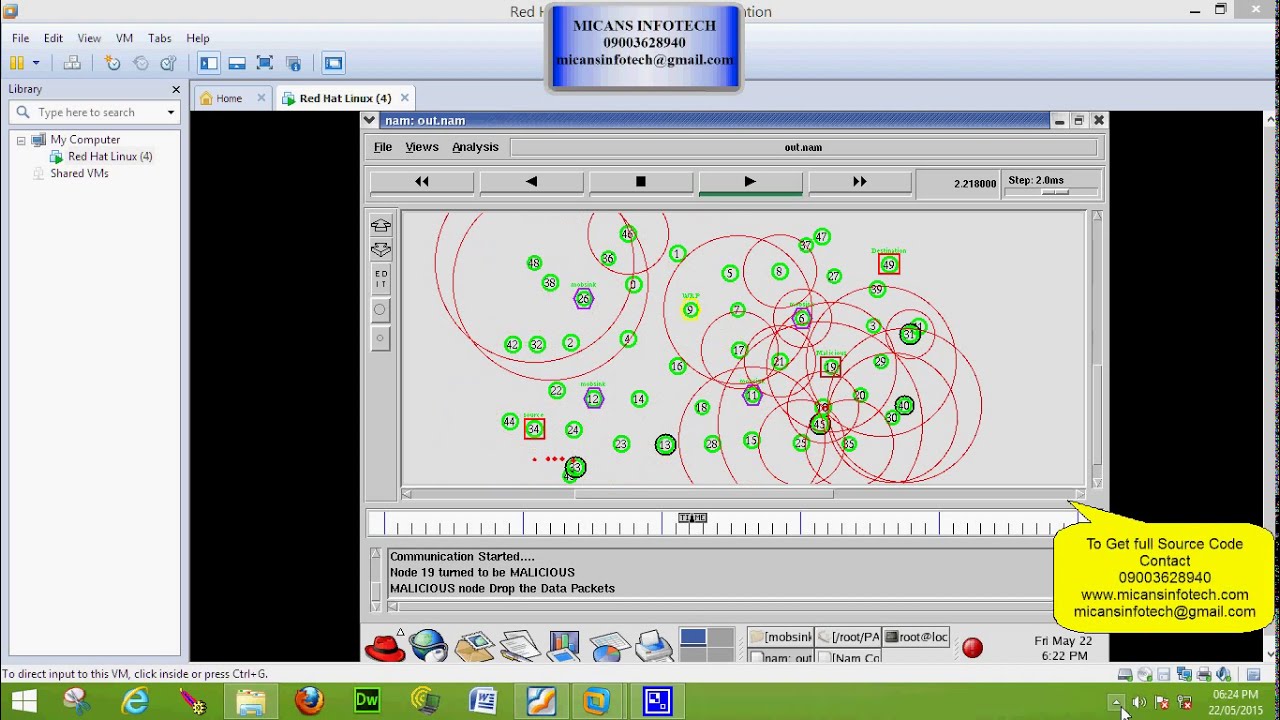Open the VM menu in VMware
The image size is (1280, 720).
(x=124, y=38)
